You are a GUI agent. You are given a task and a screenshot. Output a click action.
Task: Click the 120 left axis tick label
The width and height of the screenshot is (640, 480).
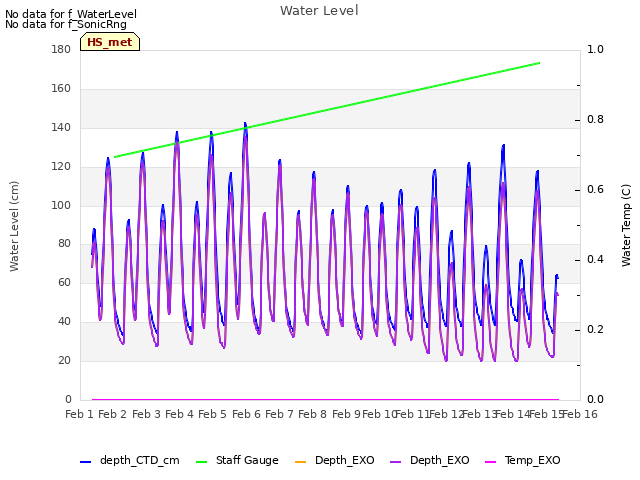click(61, 166)
